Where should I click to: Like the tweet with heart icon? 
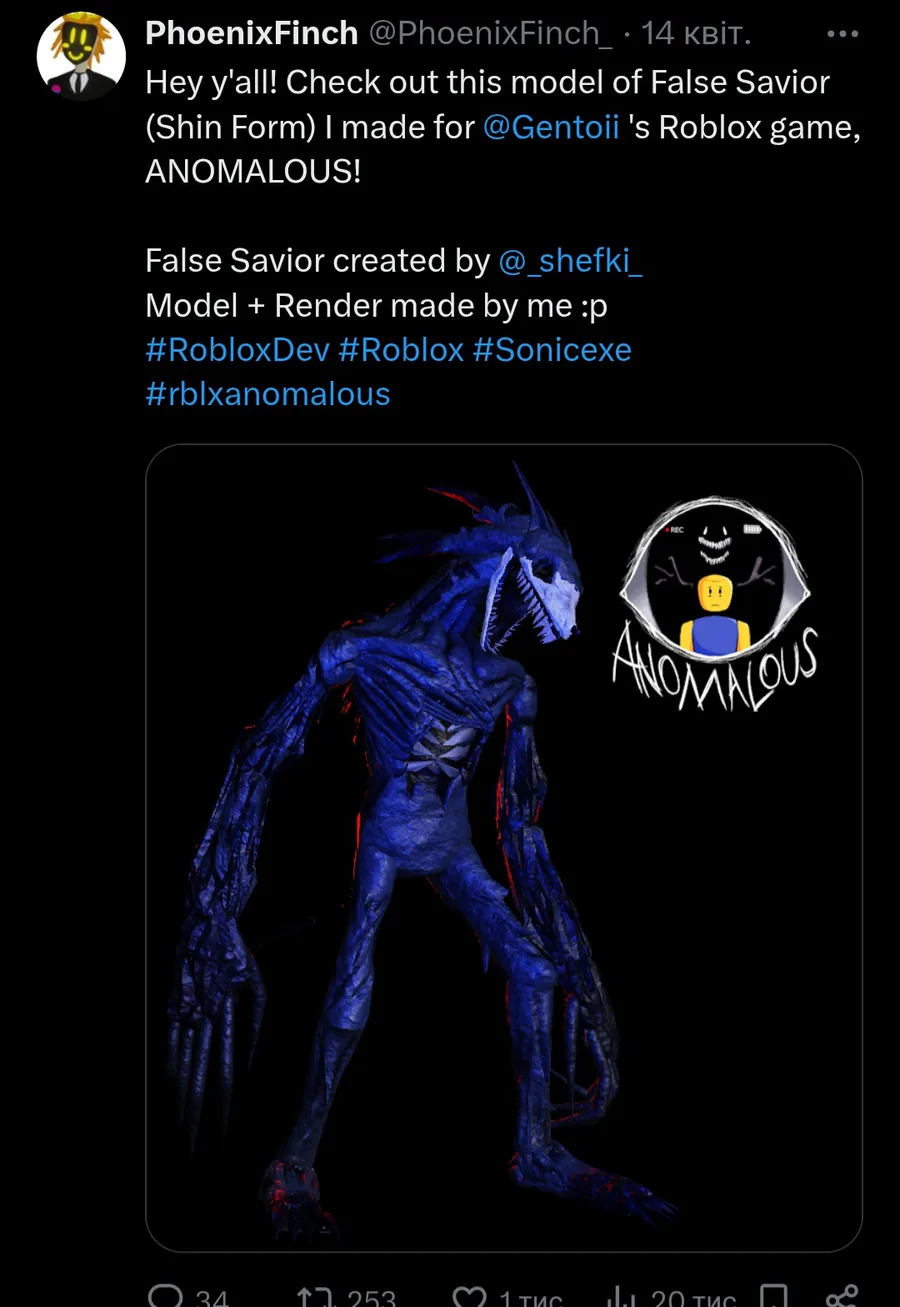[470, 1297]
